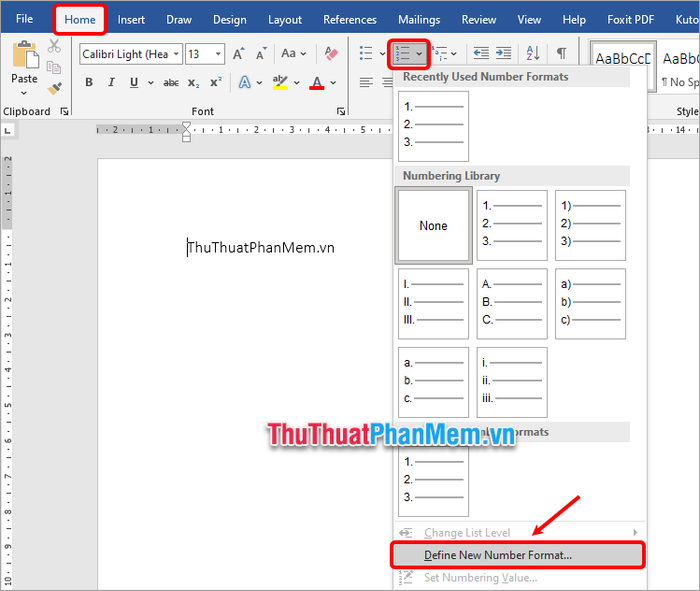
Task: Open the font name dropdown
Action: 176,54
